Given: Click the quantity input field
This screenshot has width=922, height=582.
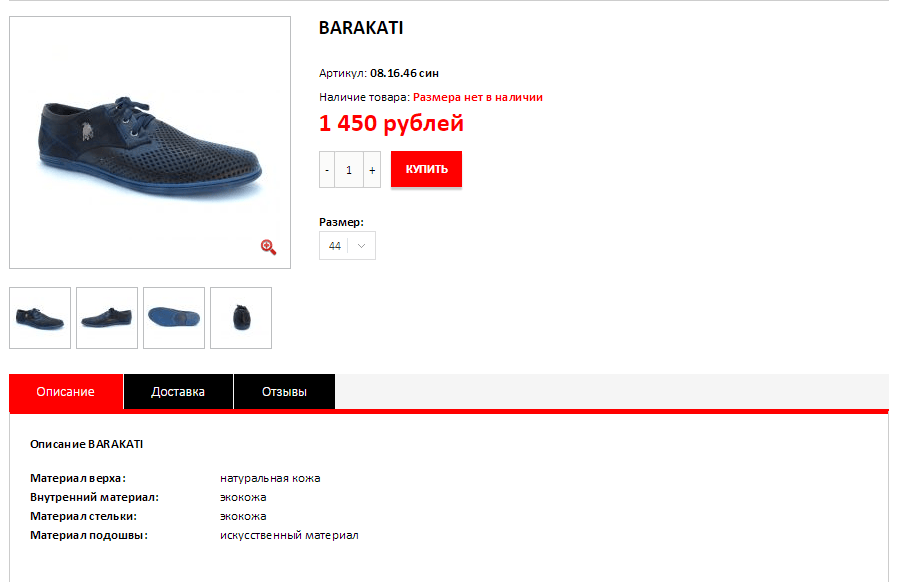Looking at the screenshot, I should pyautogui.click(x=349, y=170).
